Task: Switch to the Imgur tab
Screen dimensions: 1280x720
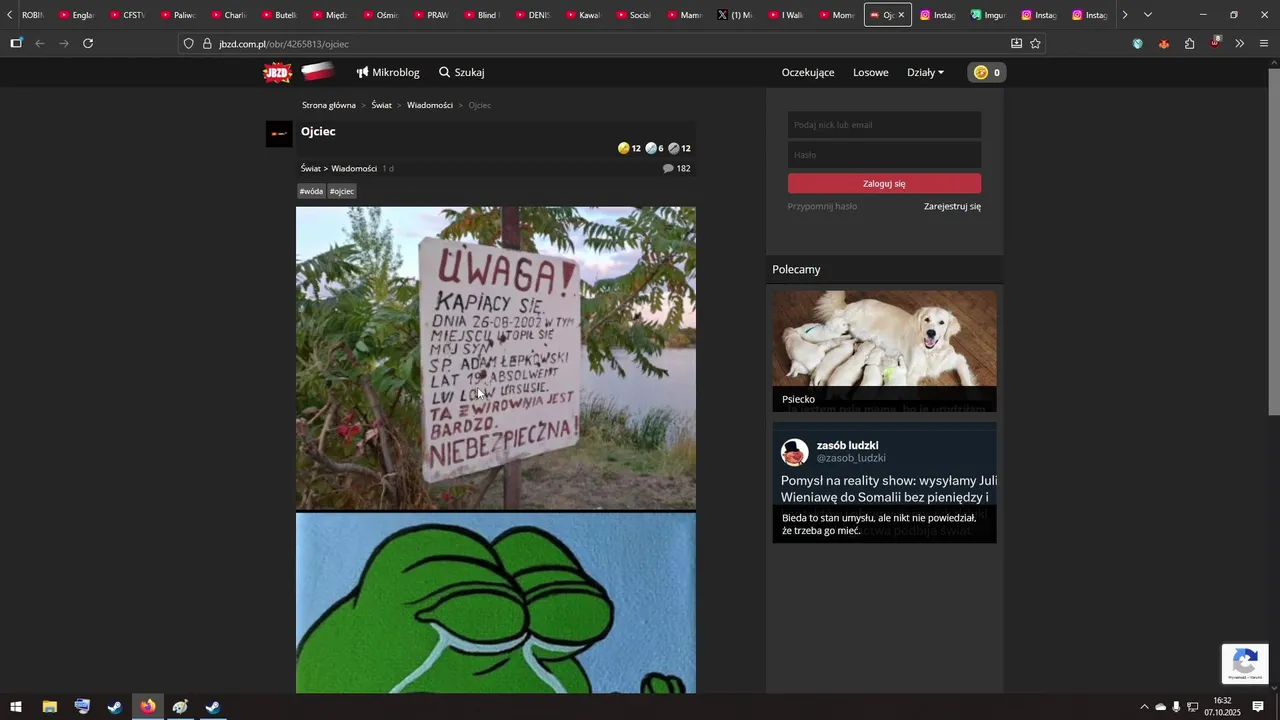Action: 987,15
